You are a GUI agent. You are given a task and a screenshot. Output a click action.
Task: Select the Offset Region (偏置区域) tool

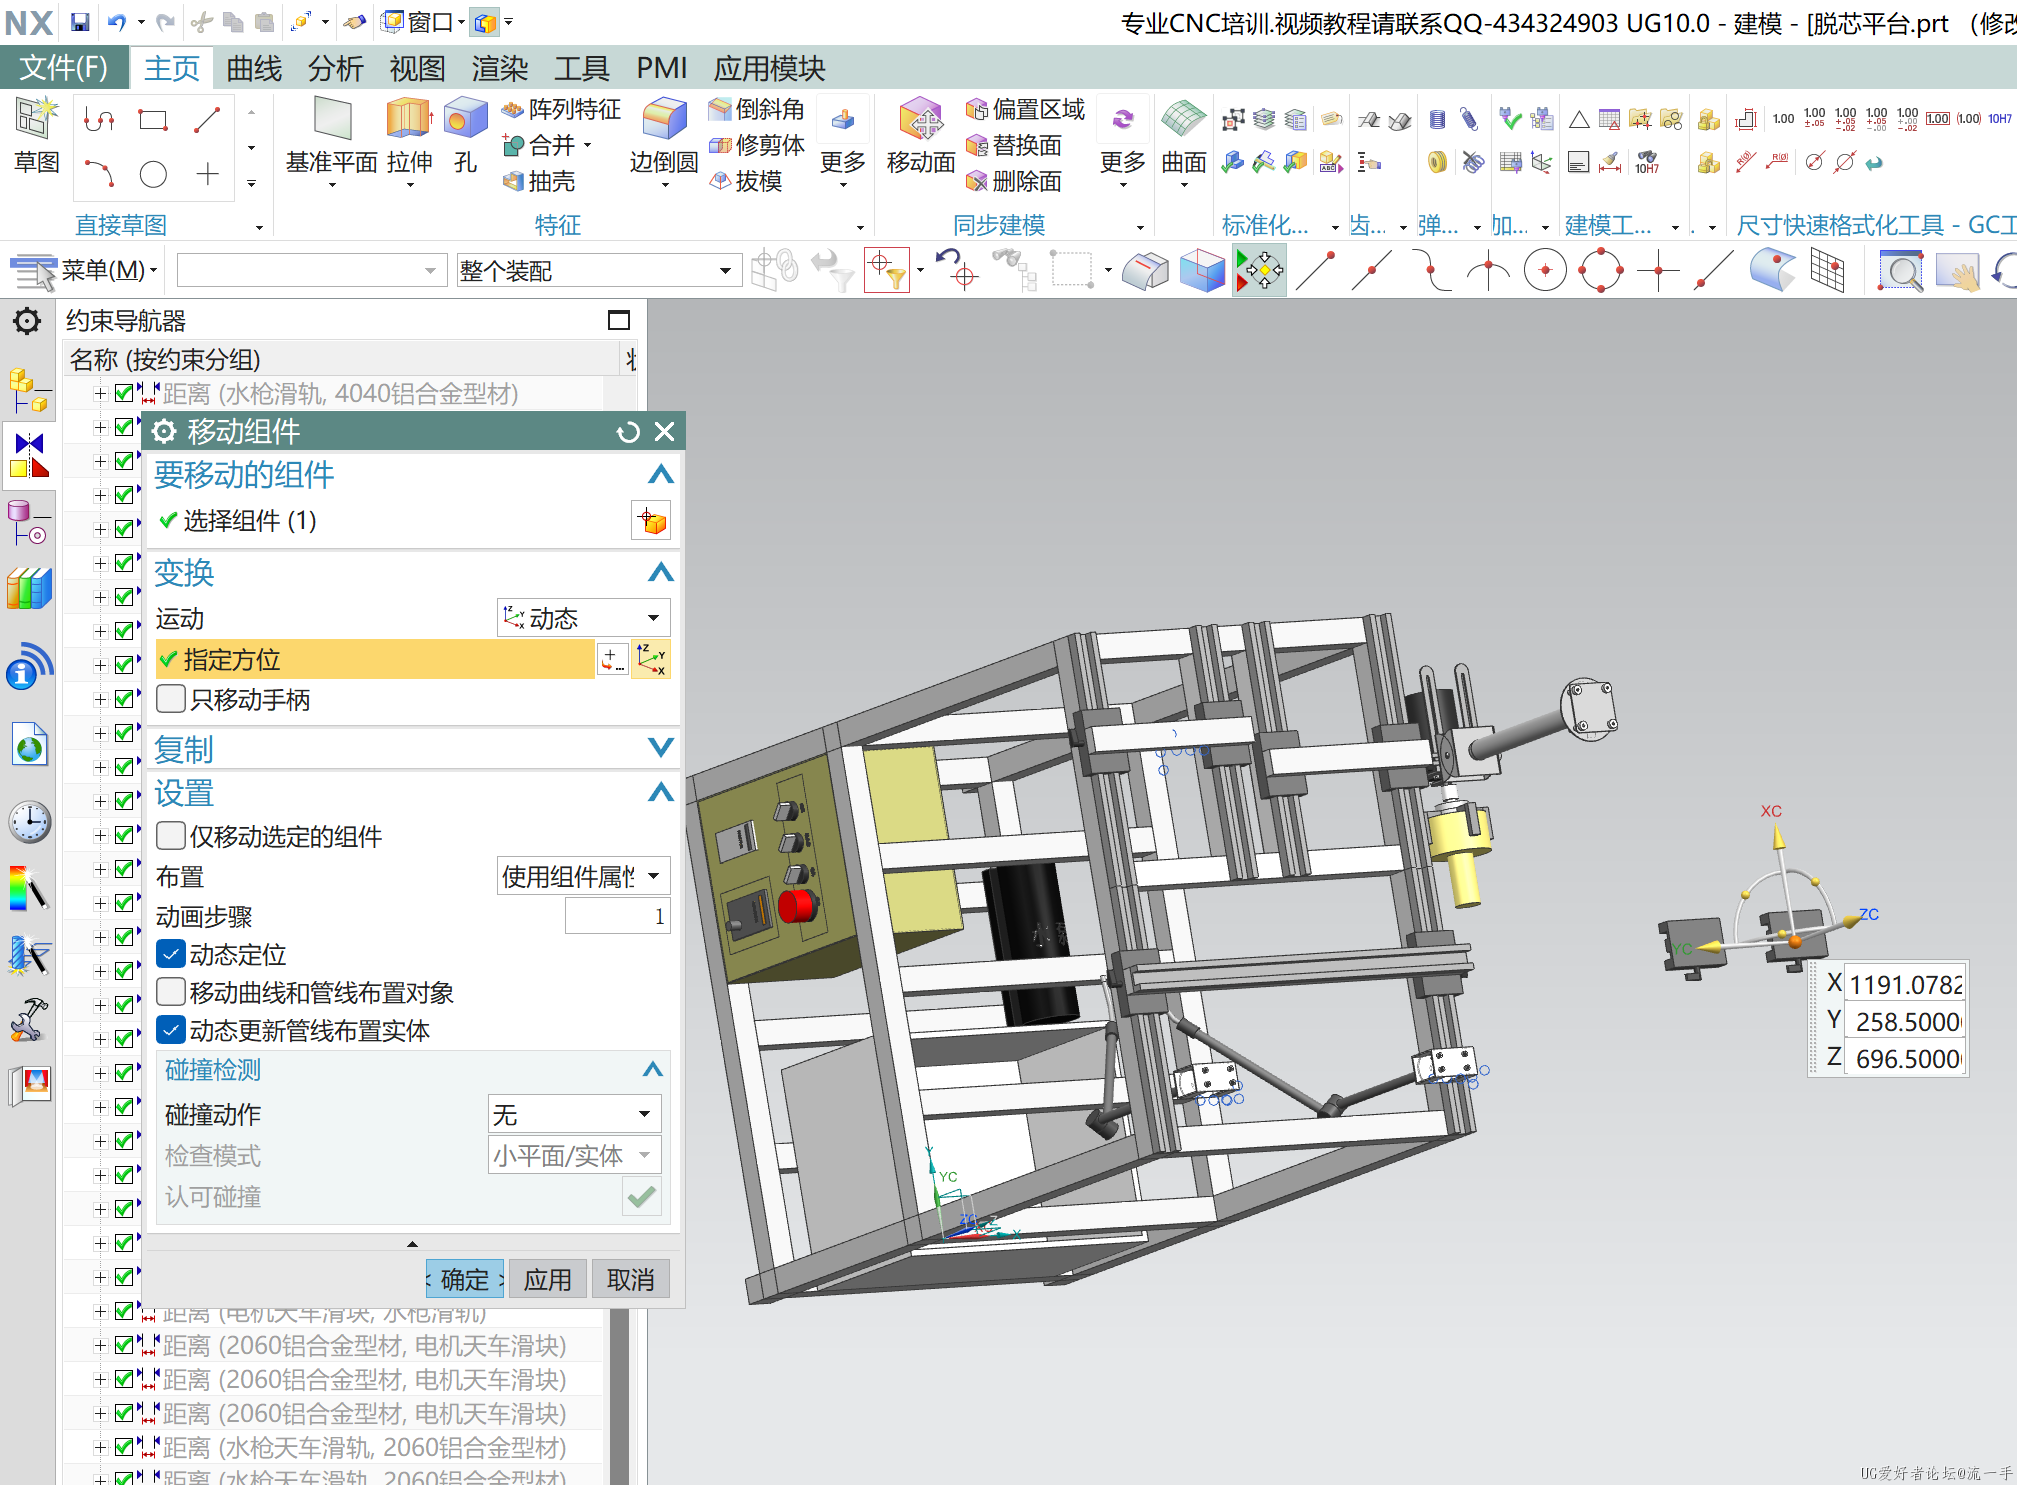point(1025,109)
